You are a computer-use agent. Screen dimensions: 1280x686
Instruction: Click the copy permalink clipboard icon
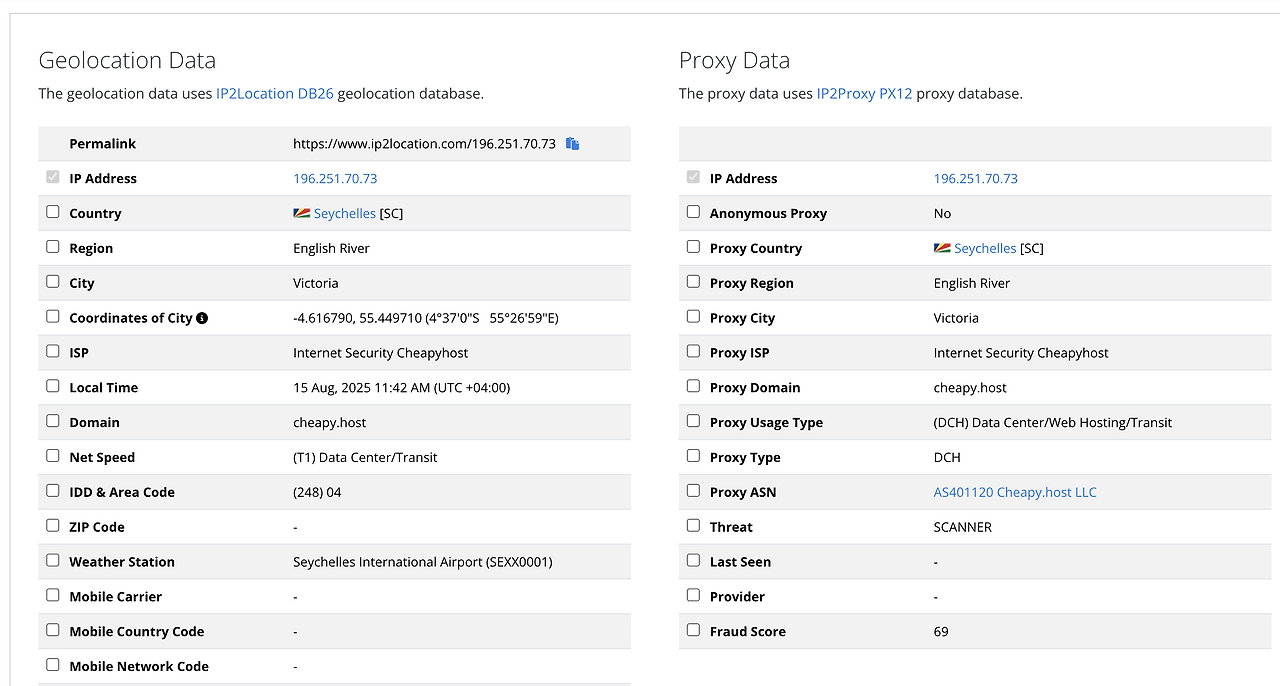pyautogui.click(x=573, y=144)
